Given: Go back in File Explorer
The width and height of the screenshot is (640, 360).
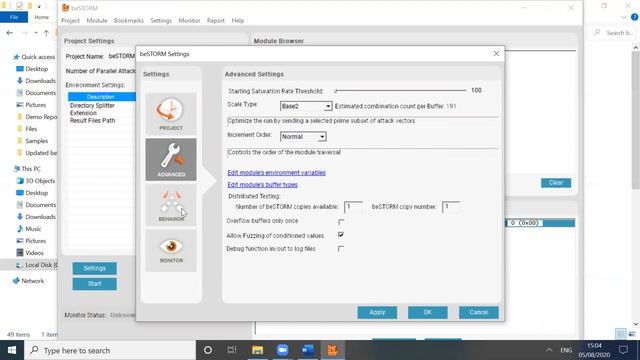Looking at the screenshot, I should click(x=9, y=33).
